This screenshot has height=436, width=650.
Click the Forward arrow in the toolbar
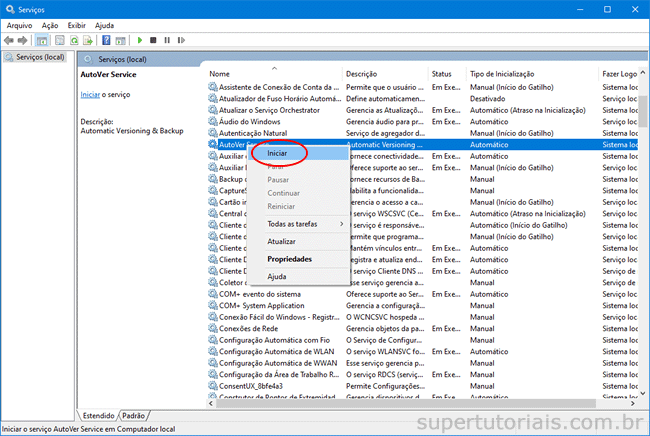pos(23,40)
